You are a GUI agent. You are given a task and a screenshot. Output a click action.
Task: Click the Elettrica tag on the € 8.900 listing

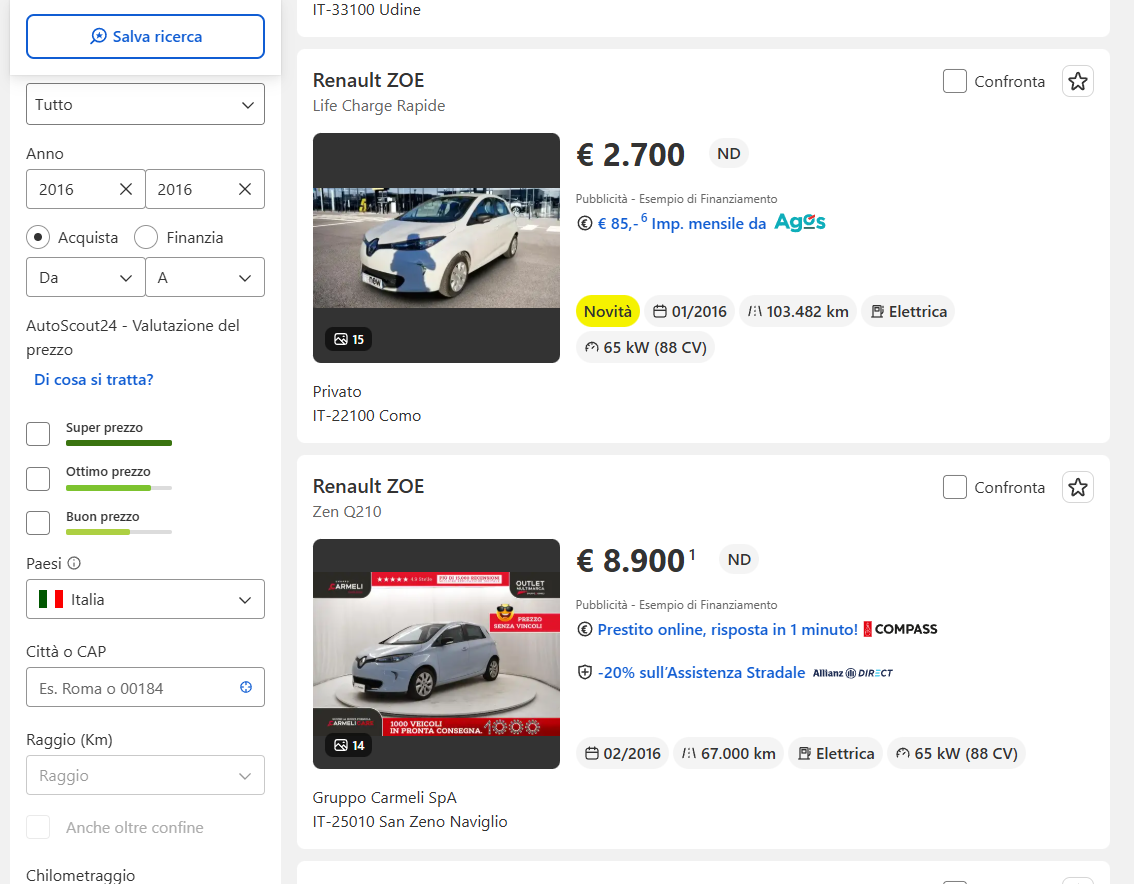(835, 753)
